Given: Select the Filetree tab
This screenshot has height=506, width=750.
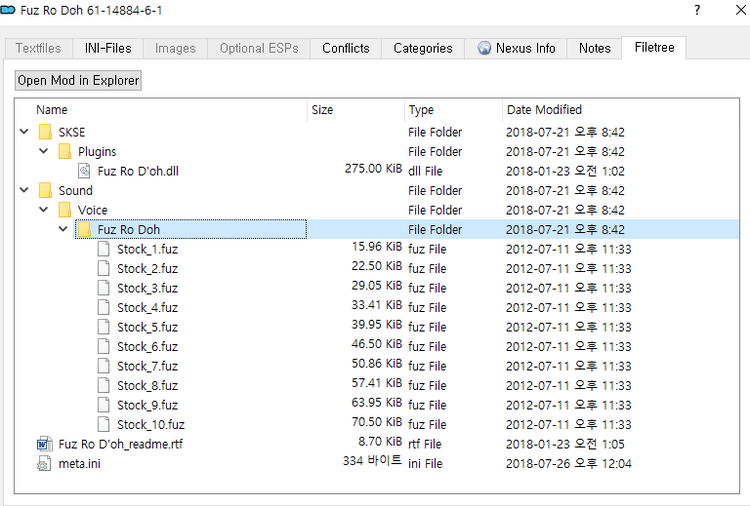Looking at the screenshot, I should [654, 47].
